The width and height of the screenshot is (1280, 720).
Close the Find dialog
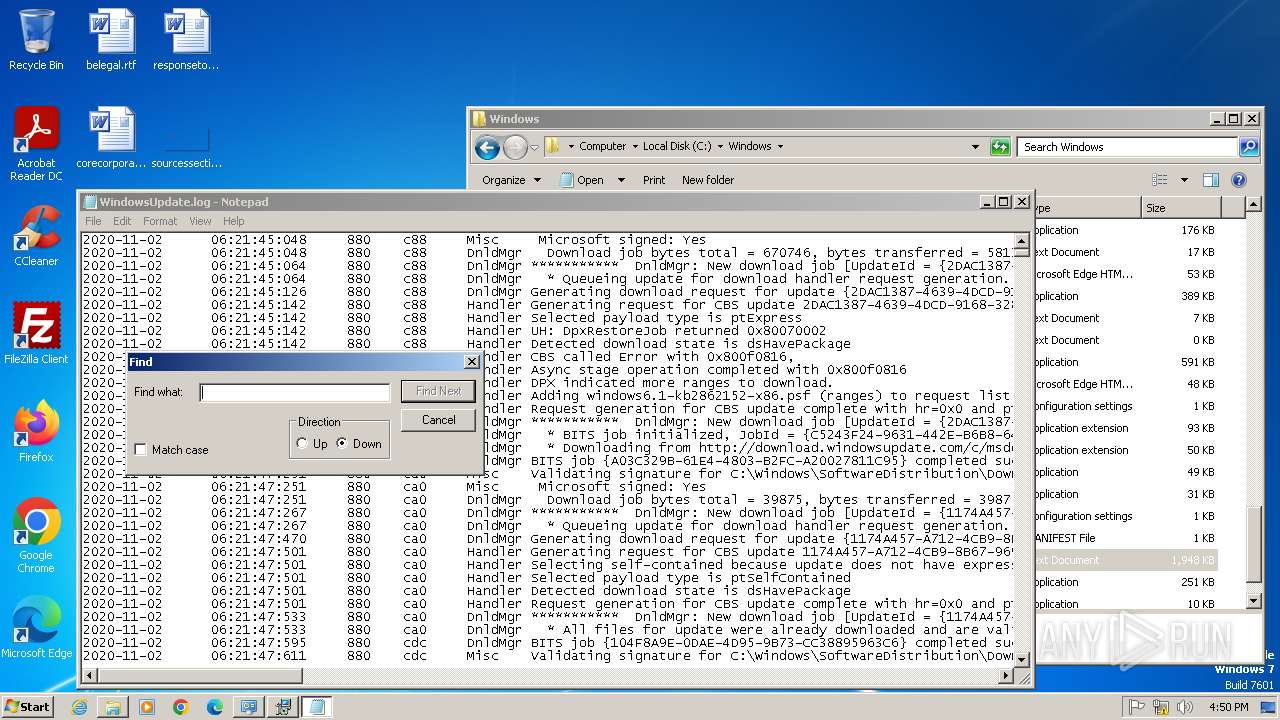pyautogui.click(x=472, y=362)
